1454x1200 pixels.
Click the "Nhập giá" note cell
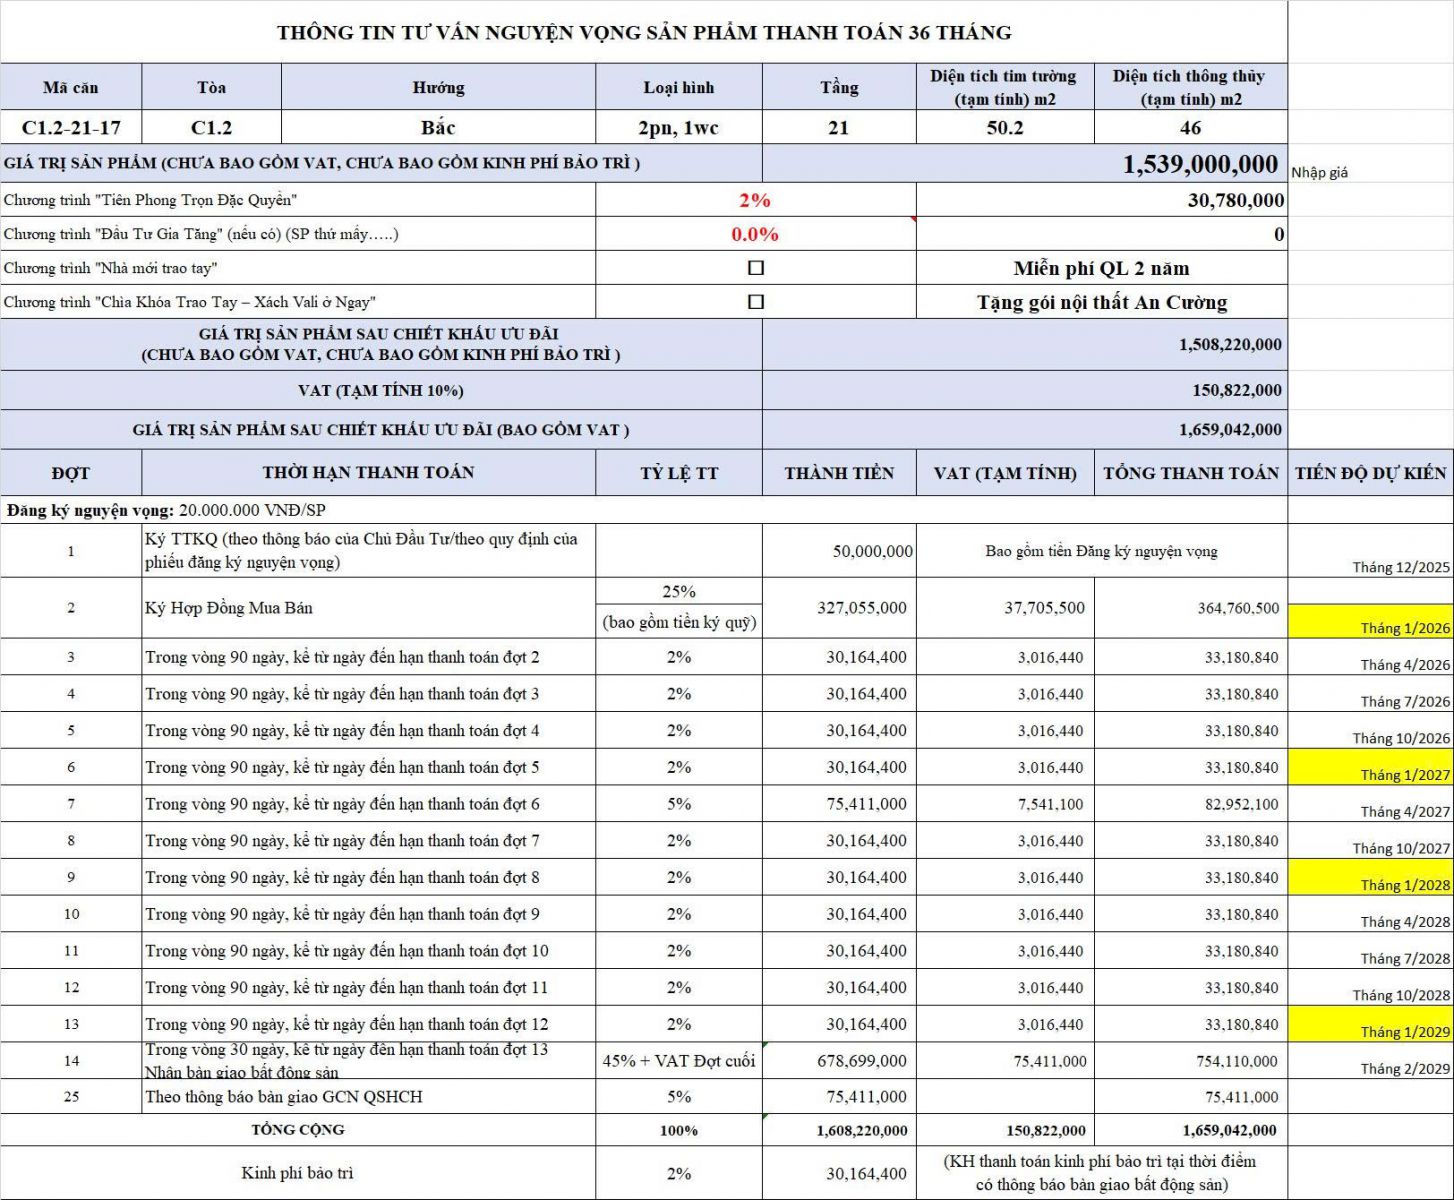(1319, 172)
